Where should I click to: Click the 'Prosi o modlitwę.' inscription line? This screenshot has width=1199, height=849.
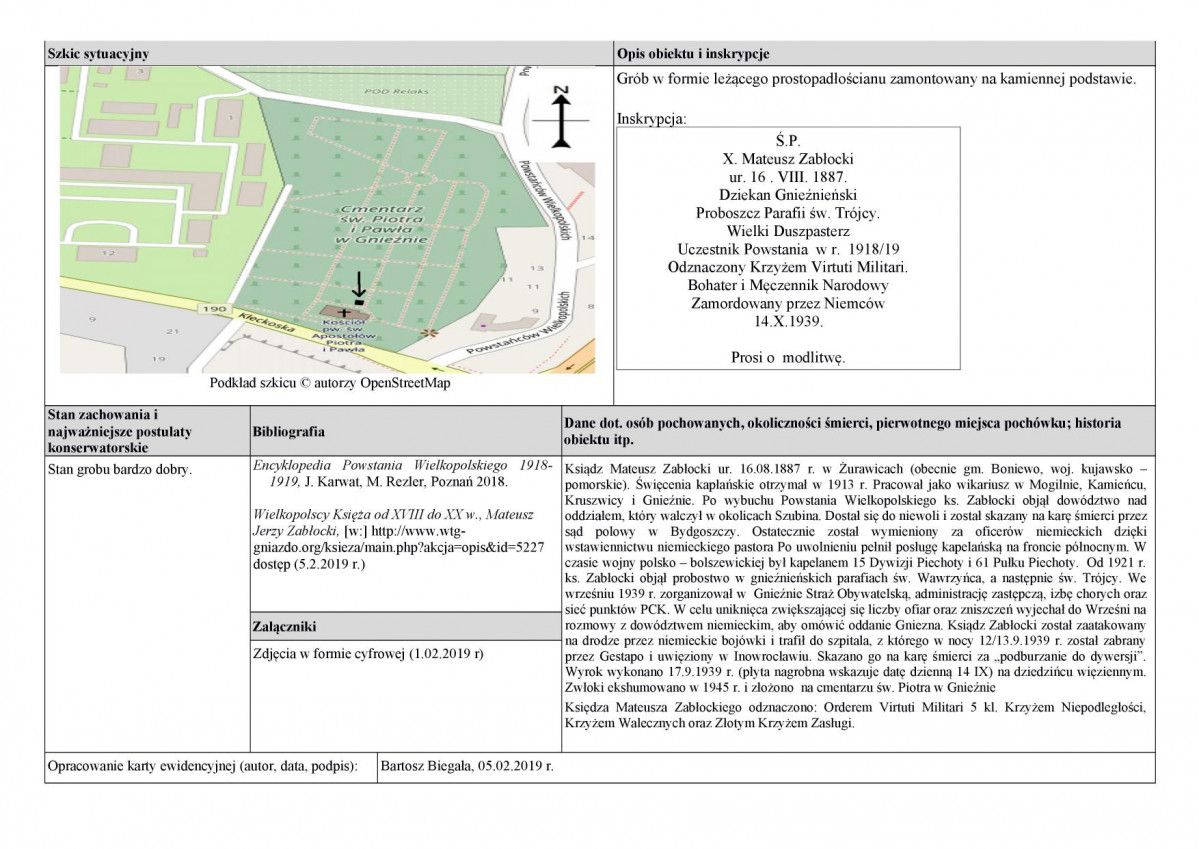point(788,357)
